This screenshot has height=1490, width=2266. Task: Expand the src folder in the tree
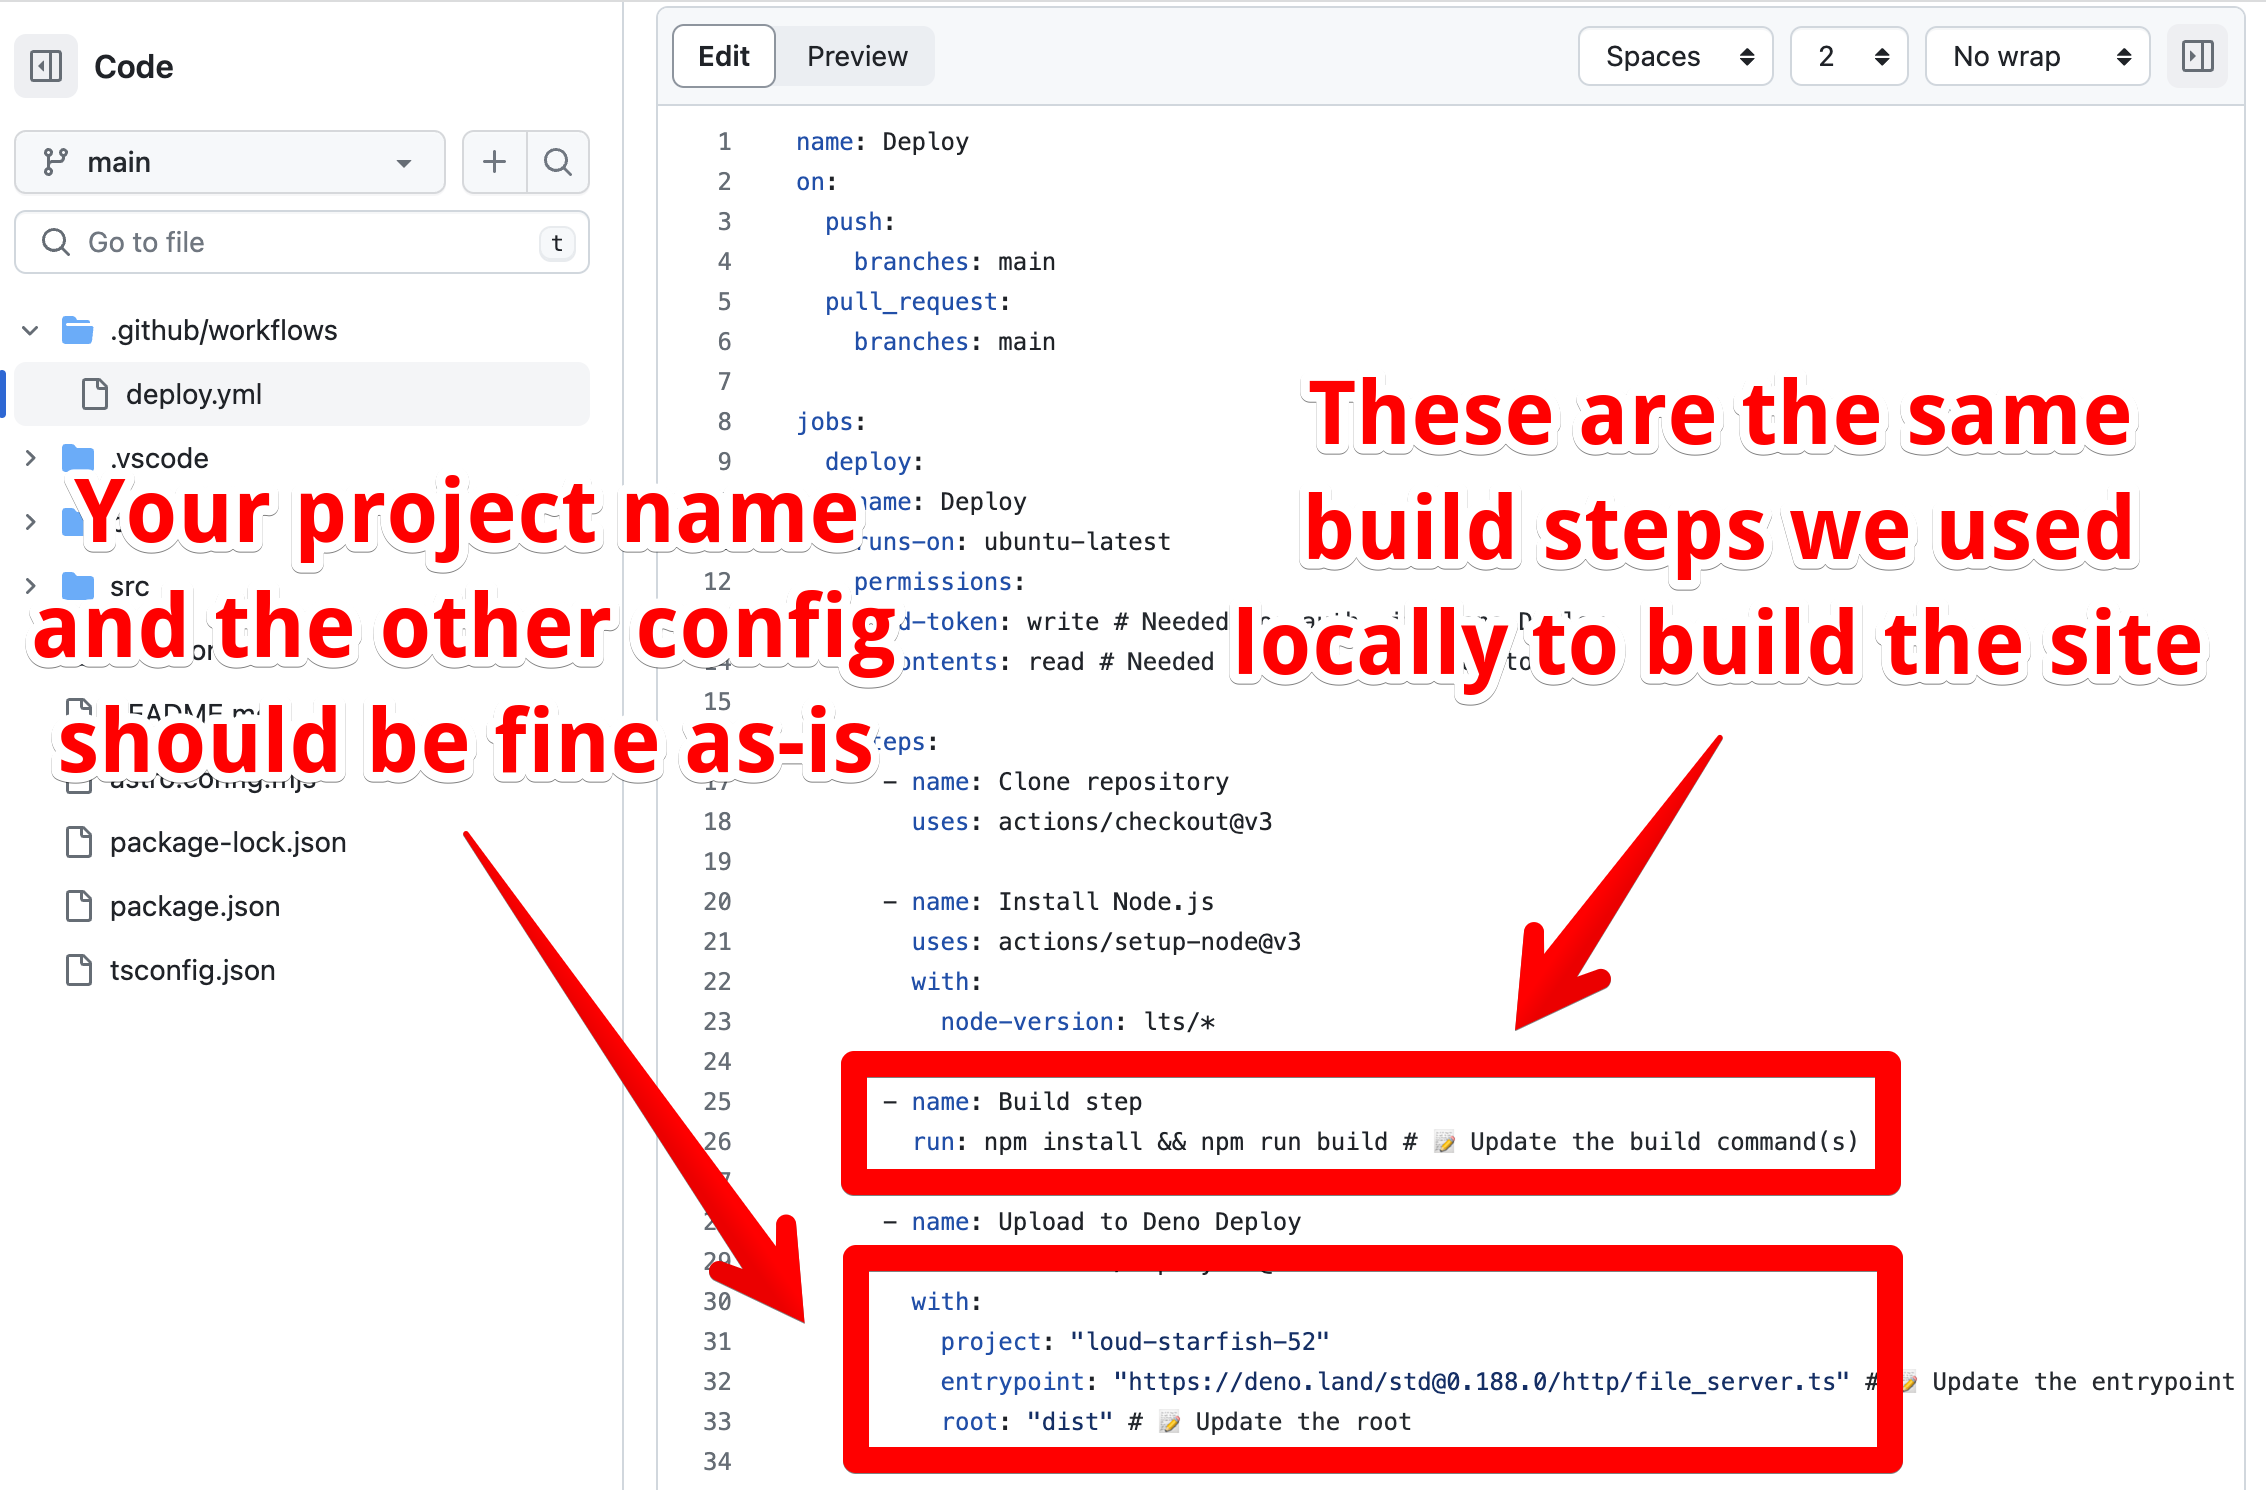coord(30,586)
